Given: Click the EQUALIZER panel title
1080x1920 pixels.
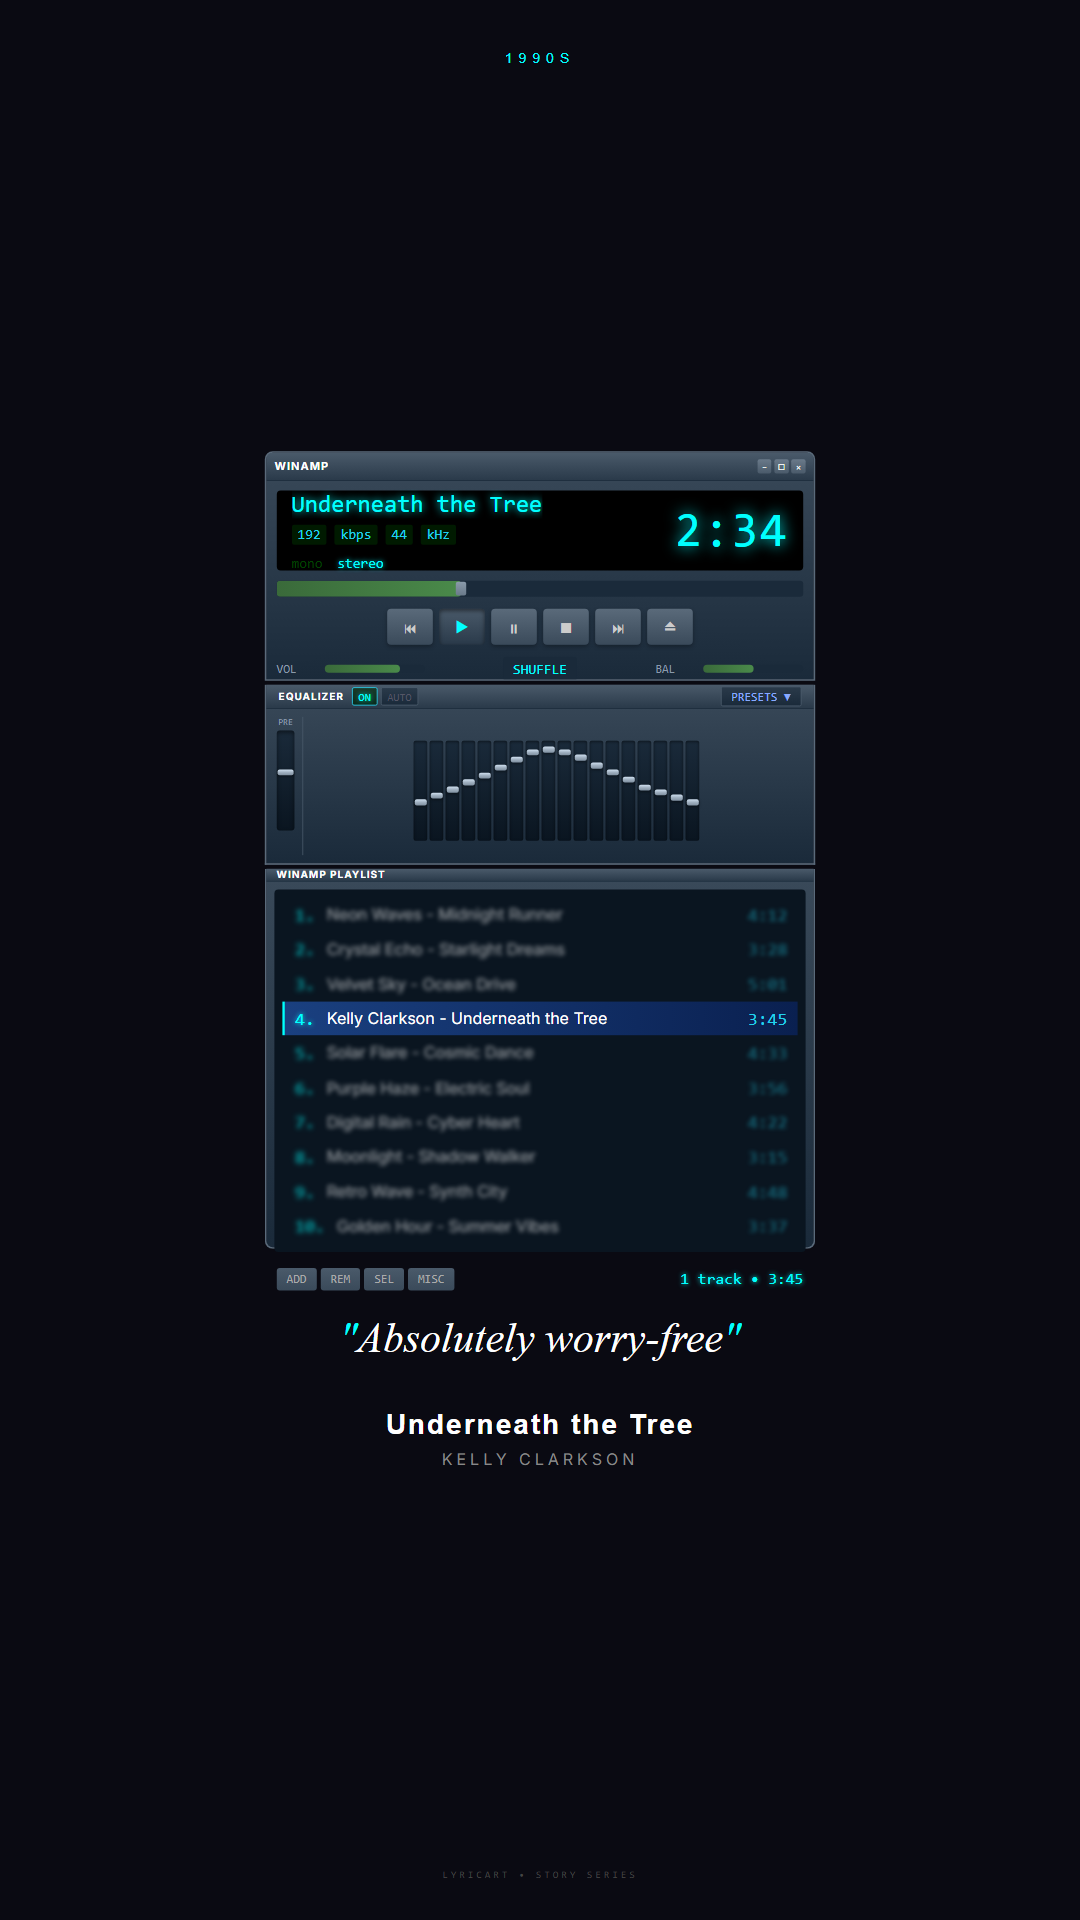Looking at the screenshot, I should pyautogui.click(x=311, y=697).
